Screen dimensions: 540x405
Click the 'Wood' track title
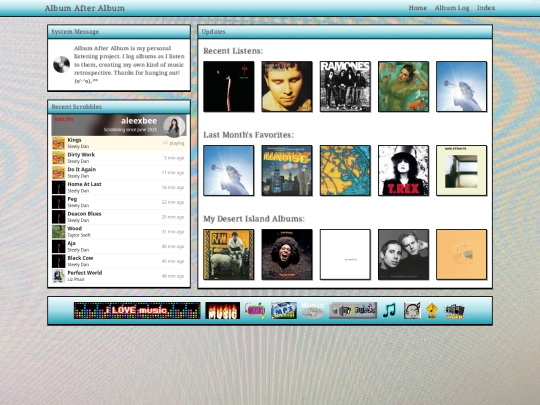click(x=74, y=228)
